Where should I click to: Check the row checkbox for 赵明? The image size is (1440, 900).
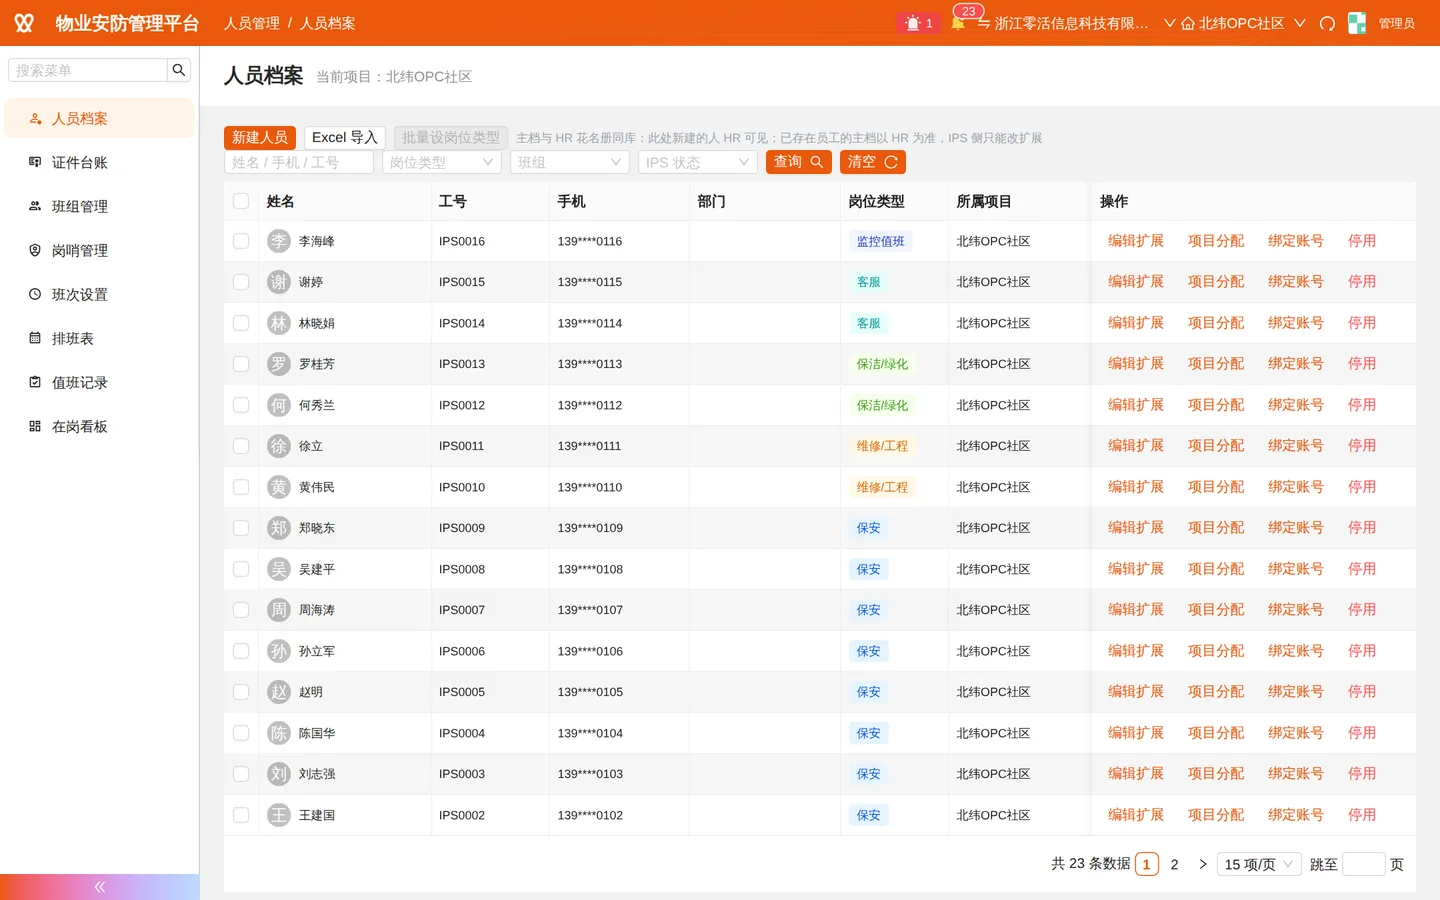click(x=241, y=692)
